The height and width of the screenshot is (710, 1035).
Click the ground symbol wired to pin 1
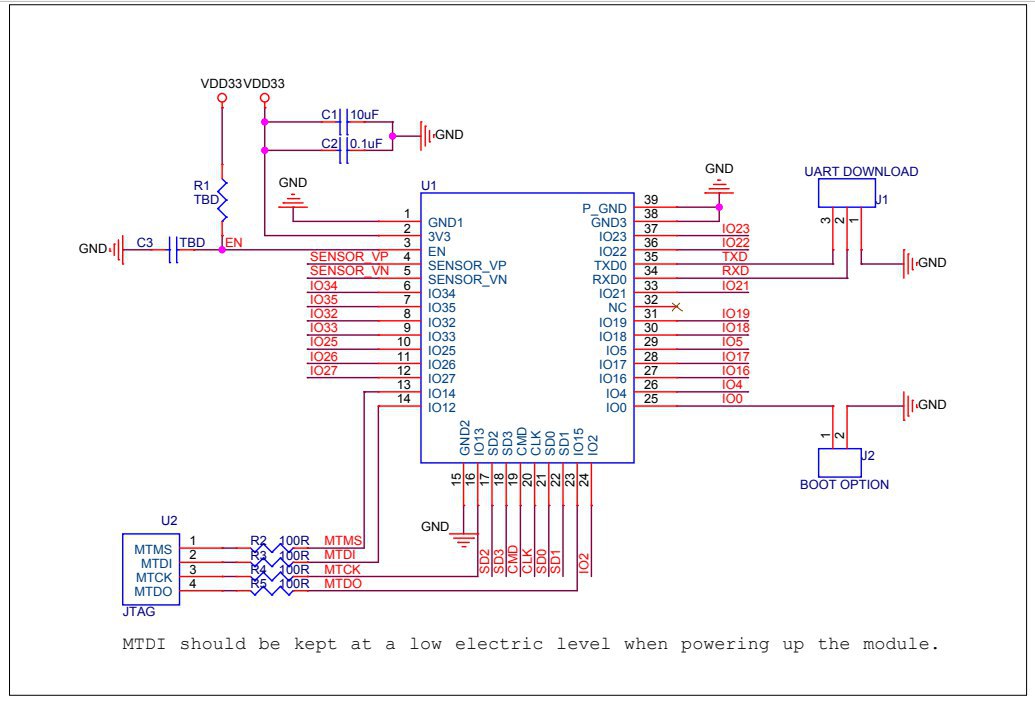point(292,200)
